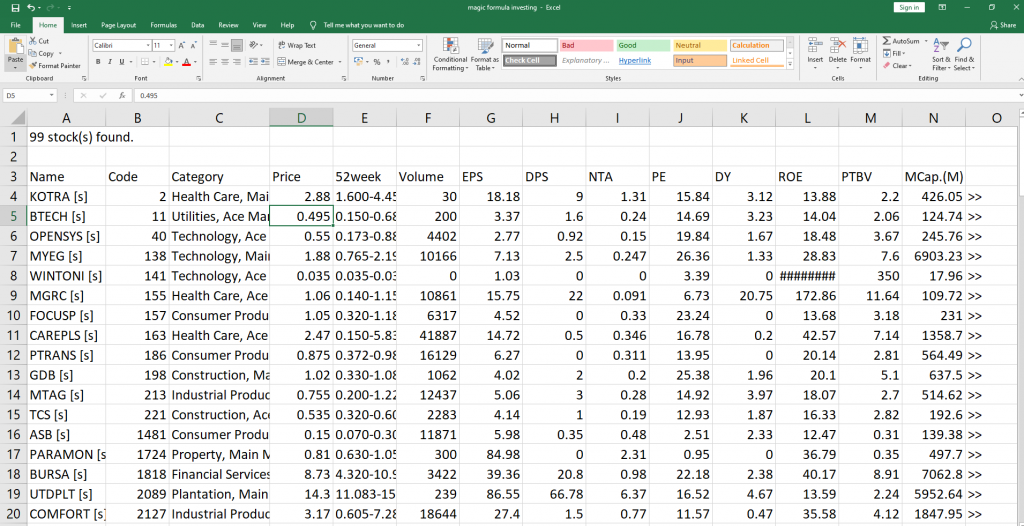Apply Percent Style

(377, 62)
